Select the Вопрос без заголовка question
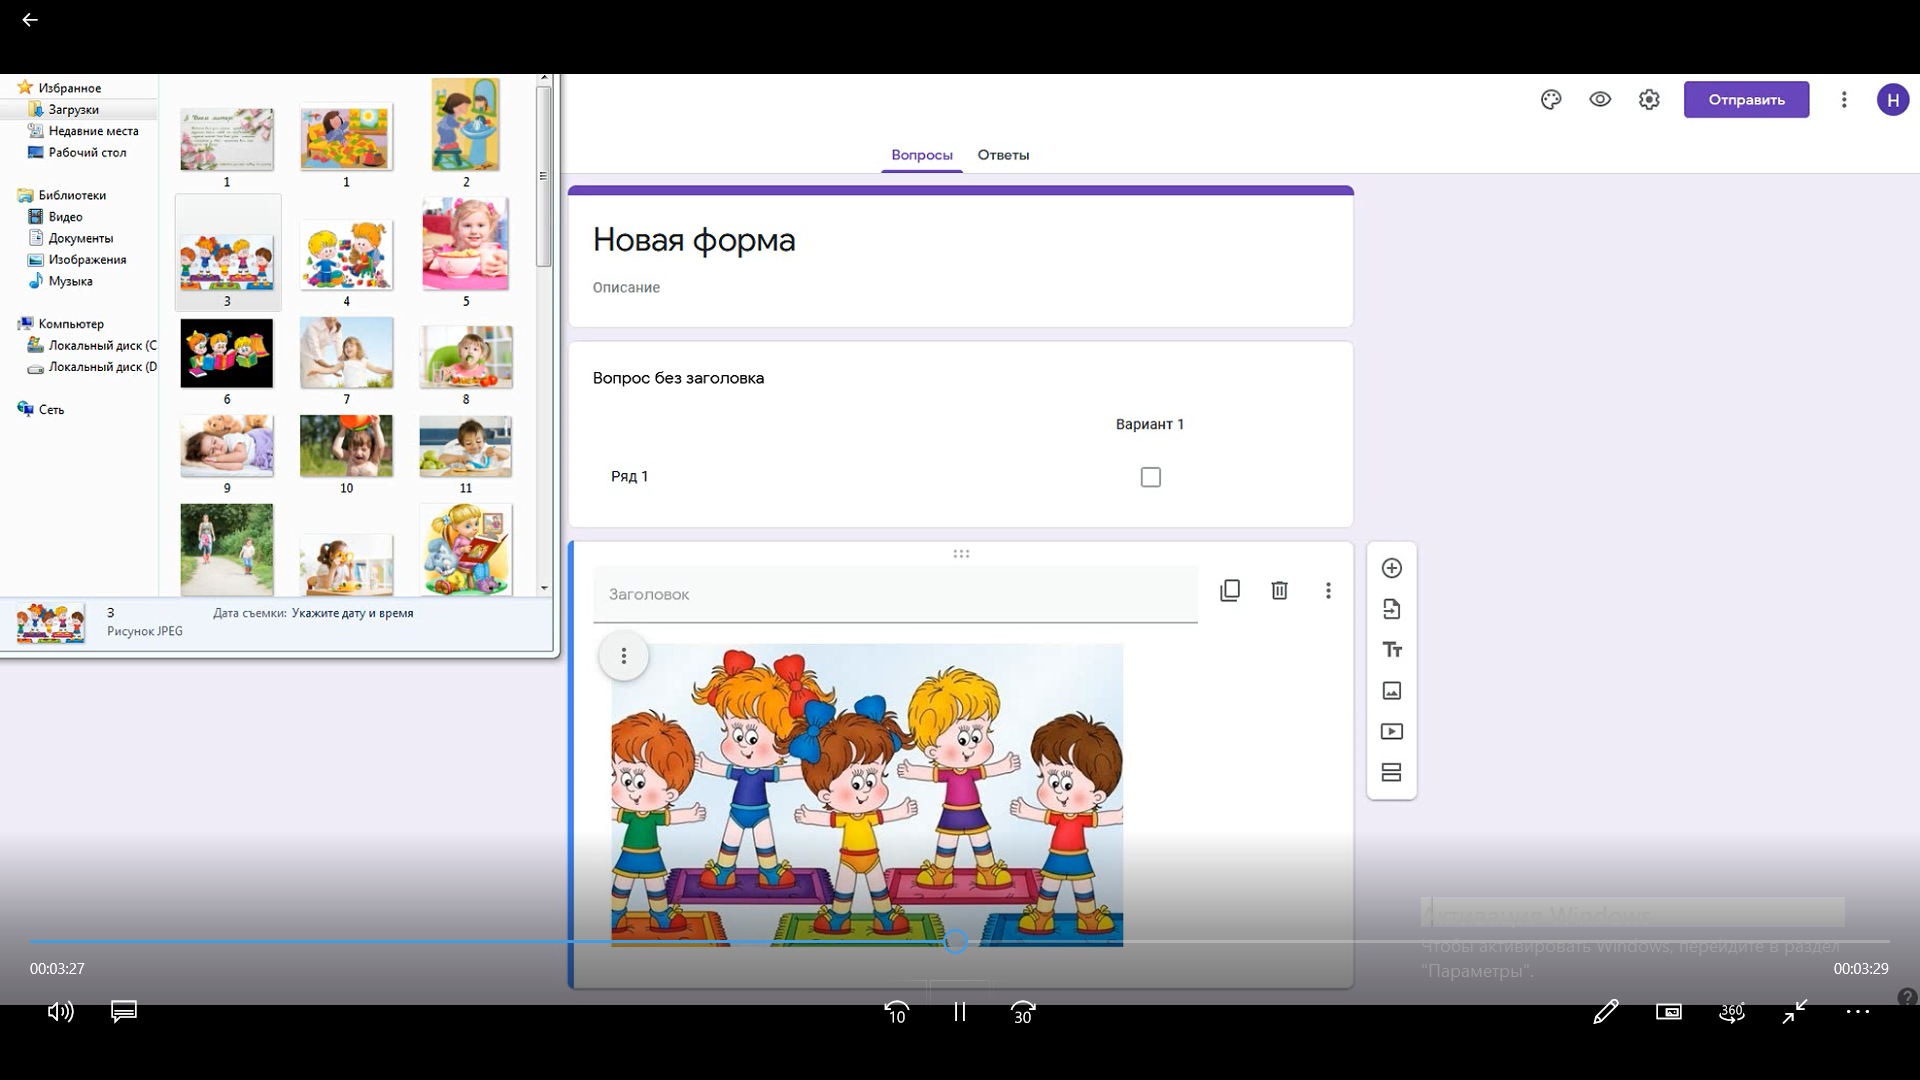This screenshot has width=1920, height=1080. point(678,378)
